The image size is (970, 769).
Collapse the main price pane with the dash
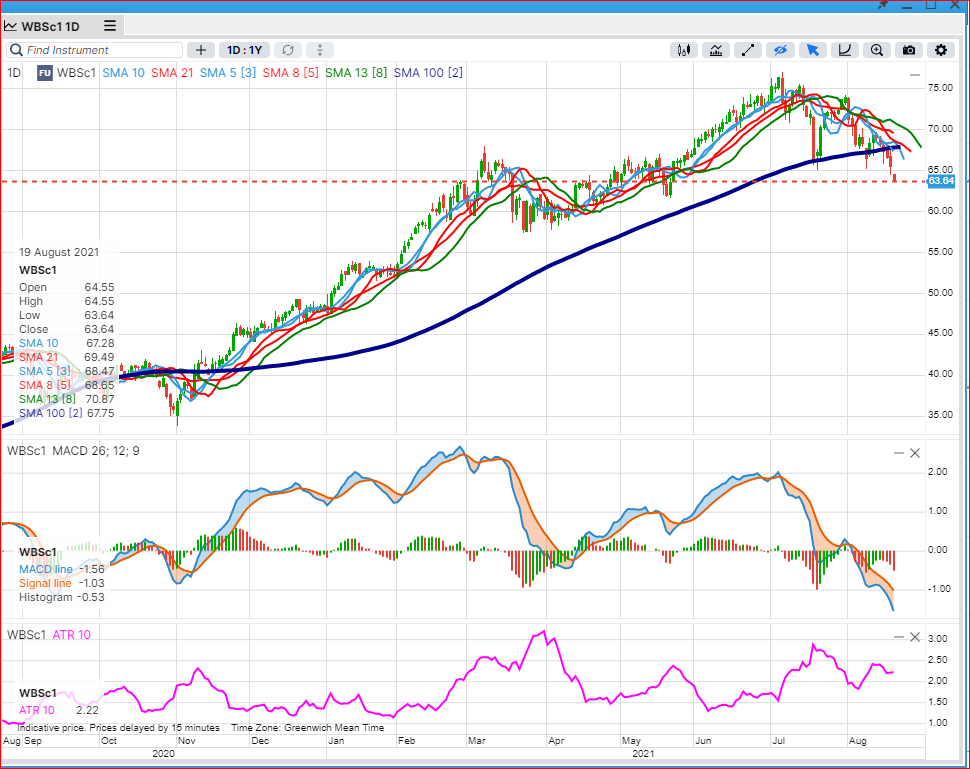click(x=915, y=75)
